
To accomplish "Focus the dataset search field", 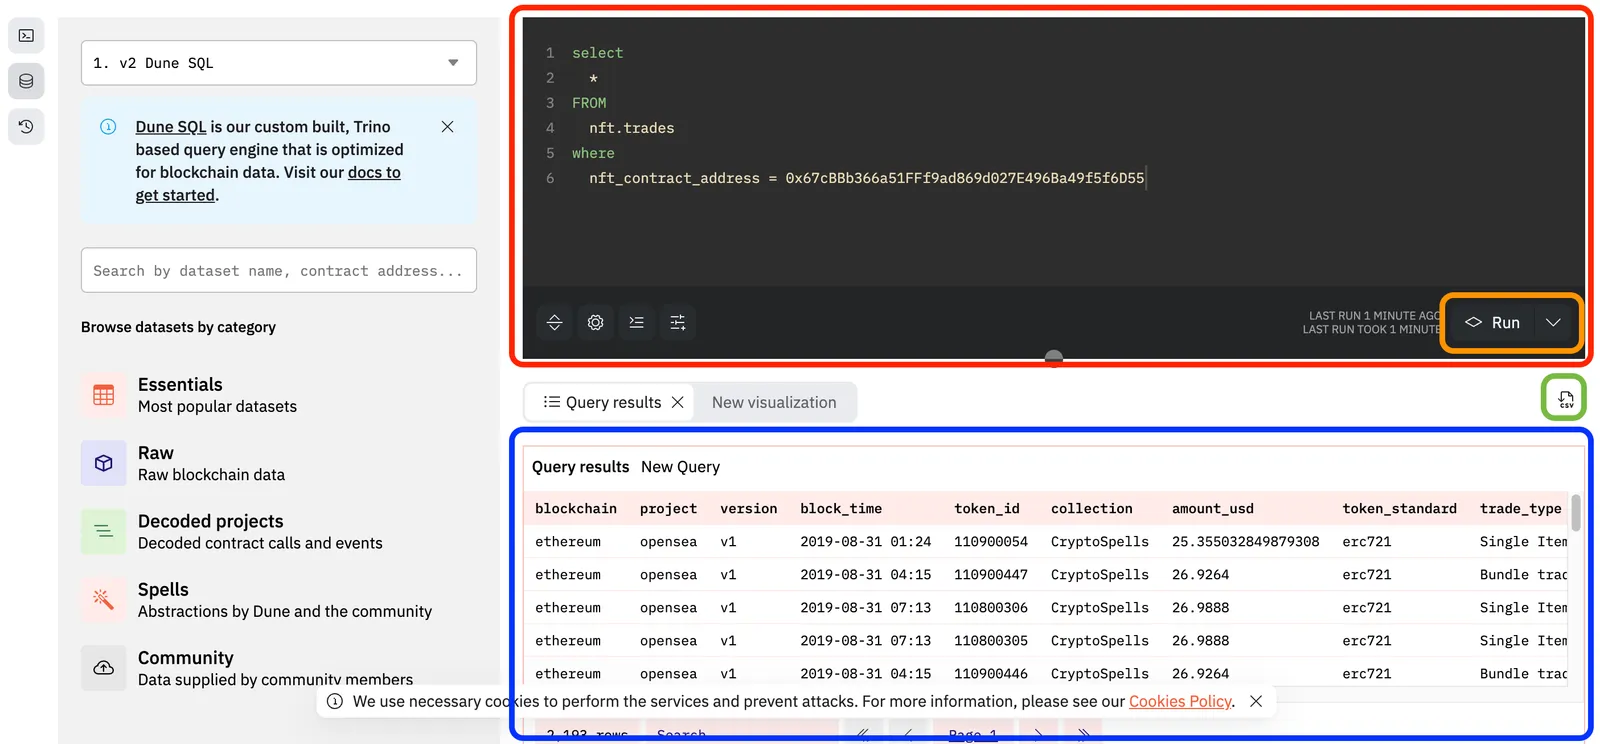I will 279,270.
